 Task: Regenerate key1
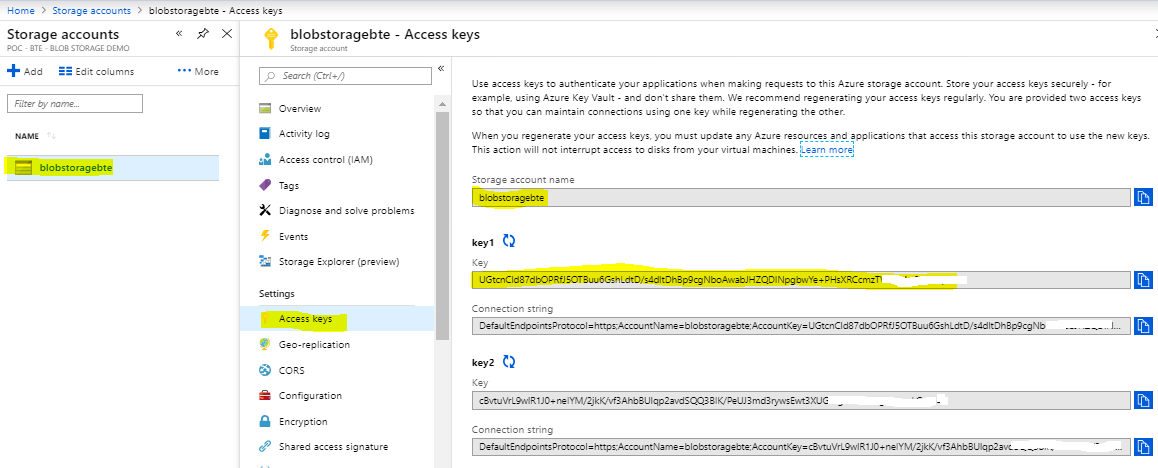509,240
